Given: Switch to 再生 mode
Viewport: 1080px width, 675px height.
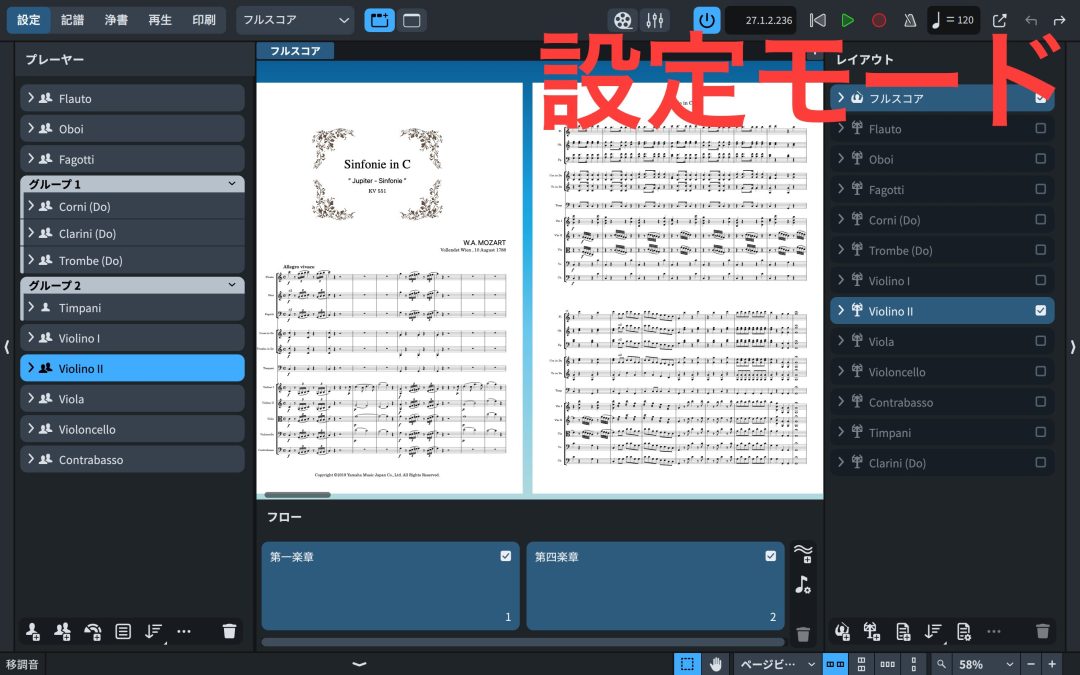Looking at the screenshot, I should tap(160, 20).
